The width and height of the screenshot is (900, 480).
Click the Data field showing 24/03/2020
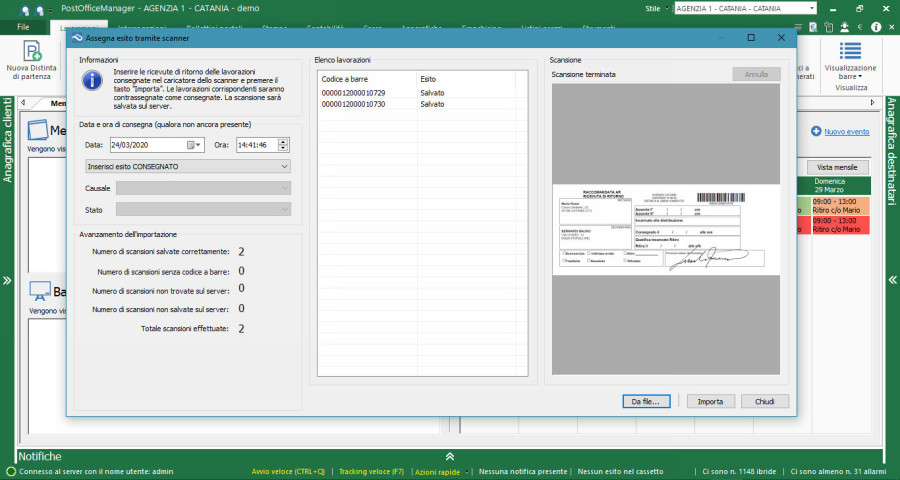(157, 145)
